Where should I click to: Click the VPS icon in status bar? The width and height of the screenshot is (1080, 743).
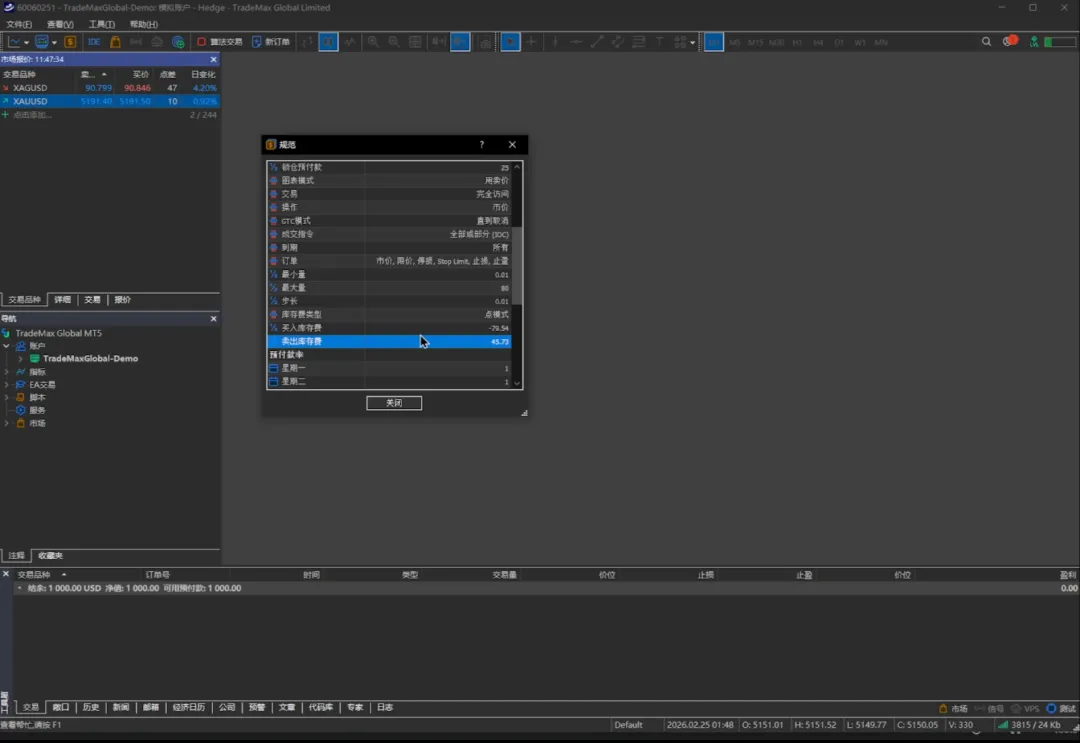point(1024,708)
